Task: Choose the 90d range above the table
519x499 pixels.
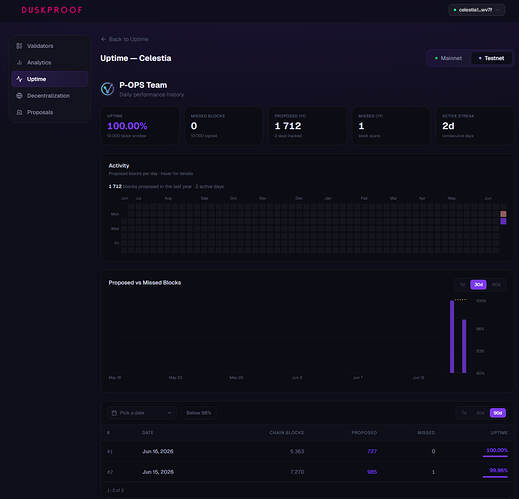Action: click(498, 413)
